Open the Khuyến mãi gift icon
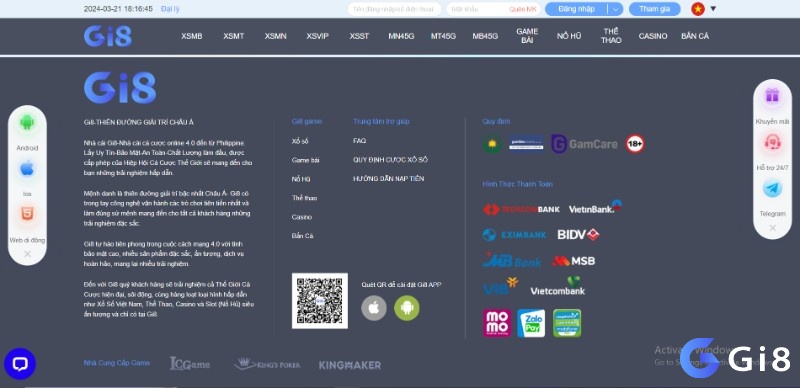Image resolution: width=800 pixels, height=388 pixels. click(772, 95)
